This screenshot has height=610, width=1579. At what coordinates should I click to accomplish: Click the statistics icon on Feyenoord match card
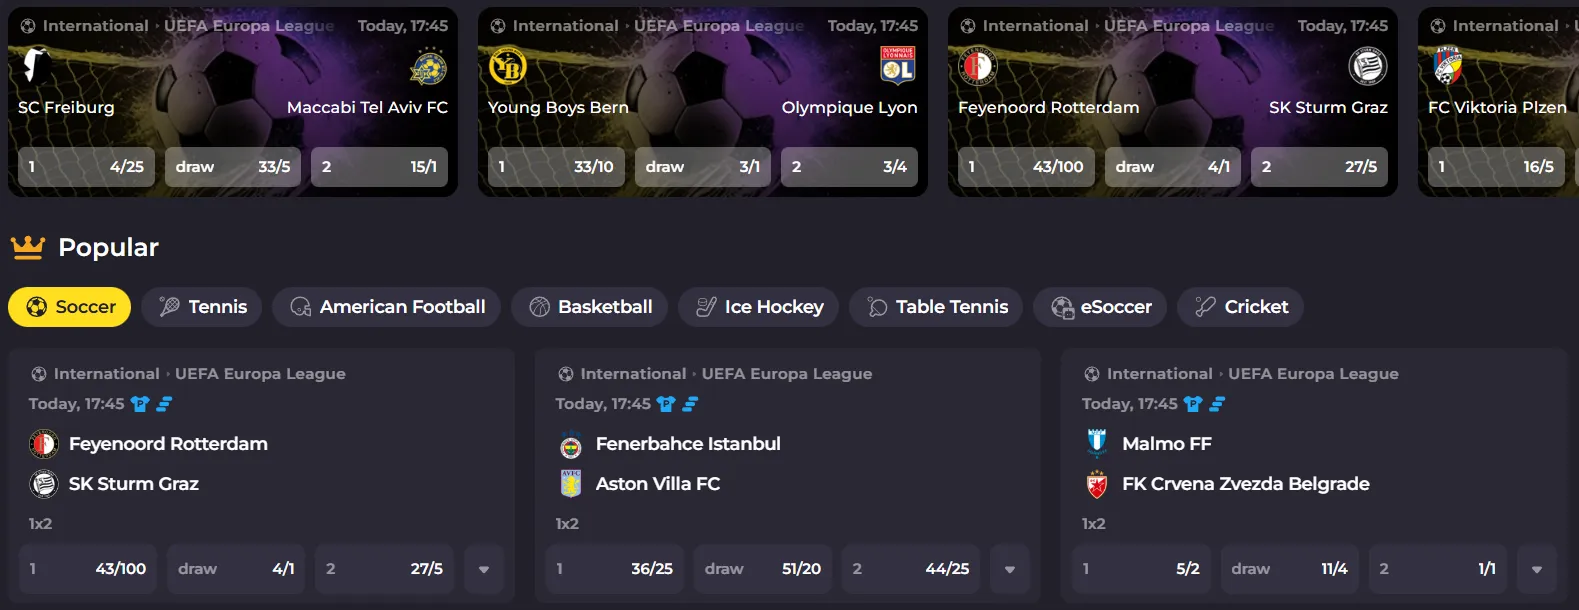[x=162, y=404]
